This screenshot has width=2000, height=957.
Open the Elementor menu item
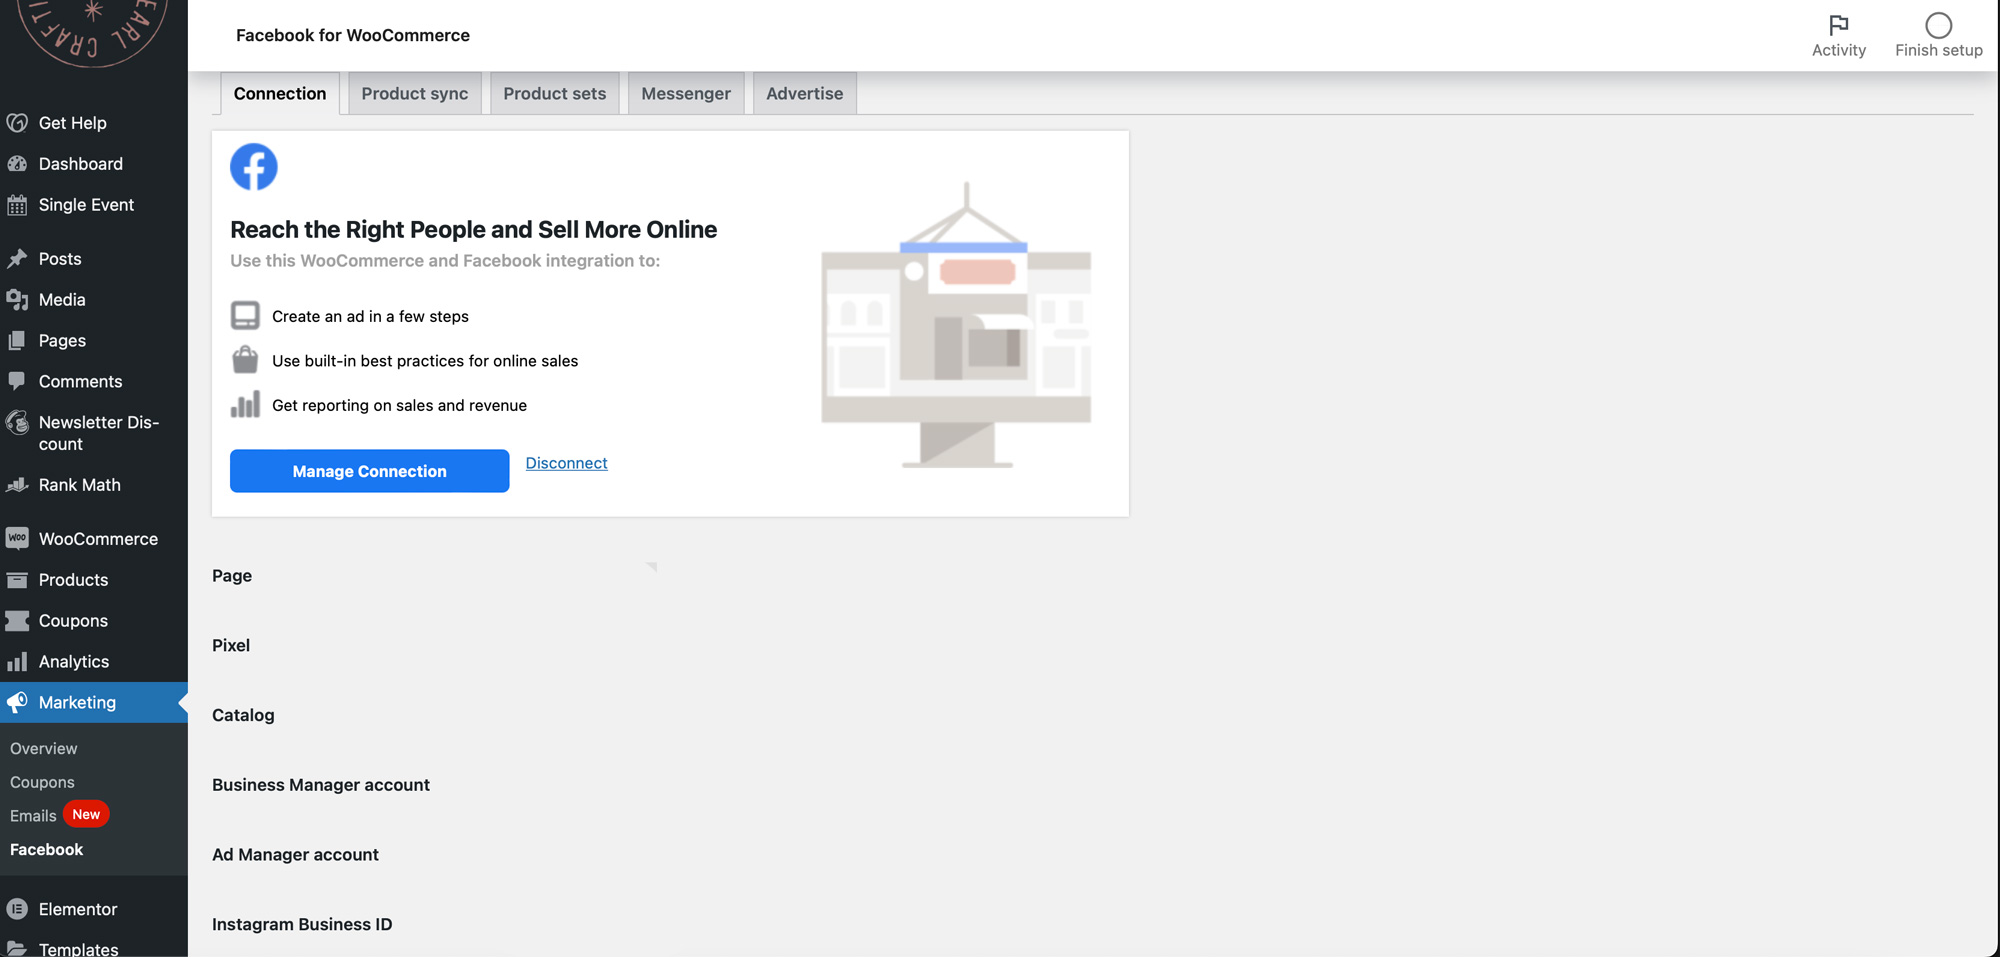point(77,909)
